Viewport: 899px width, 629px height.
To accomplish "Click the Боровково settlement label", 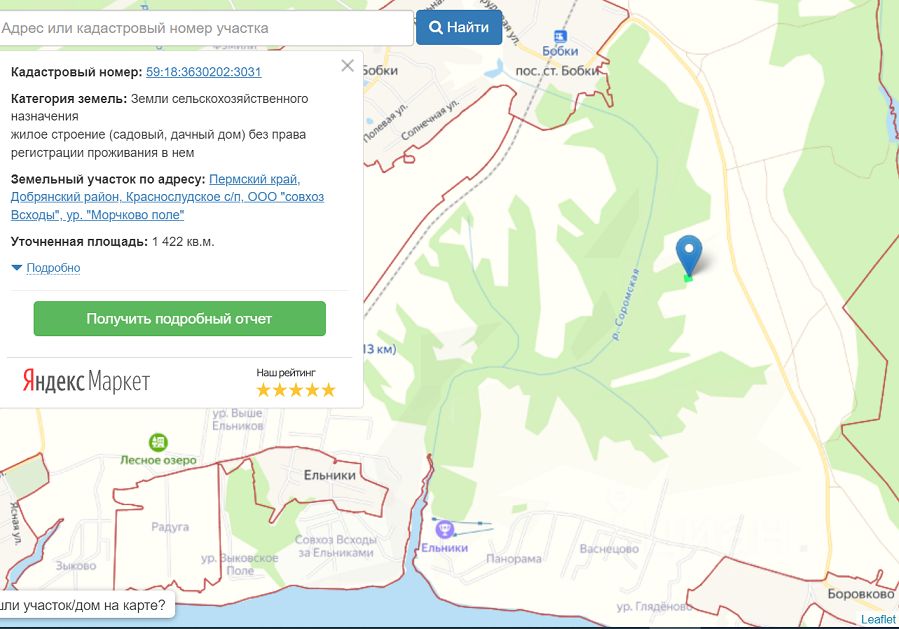I will (861, 594).
